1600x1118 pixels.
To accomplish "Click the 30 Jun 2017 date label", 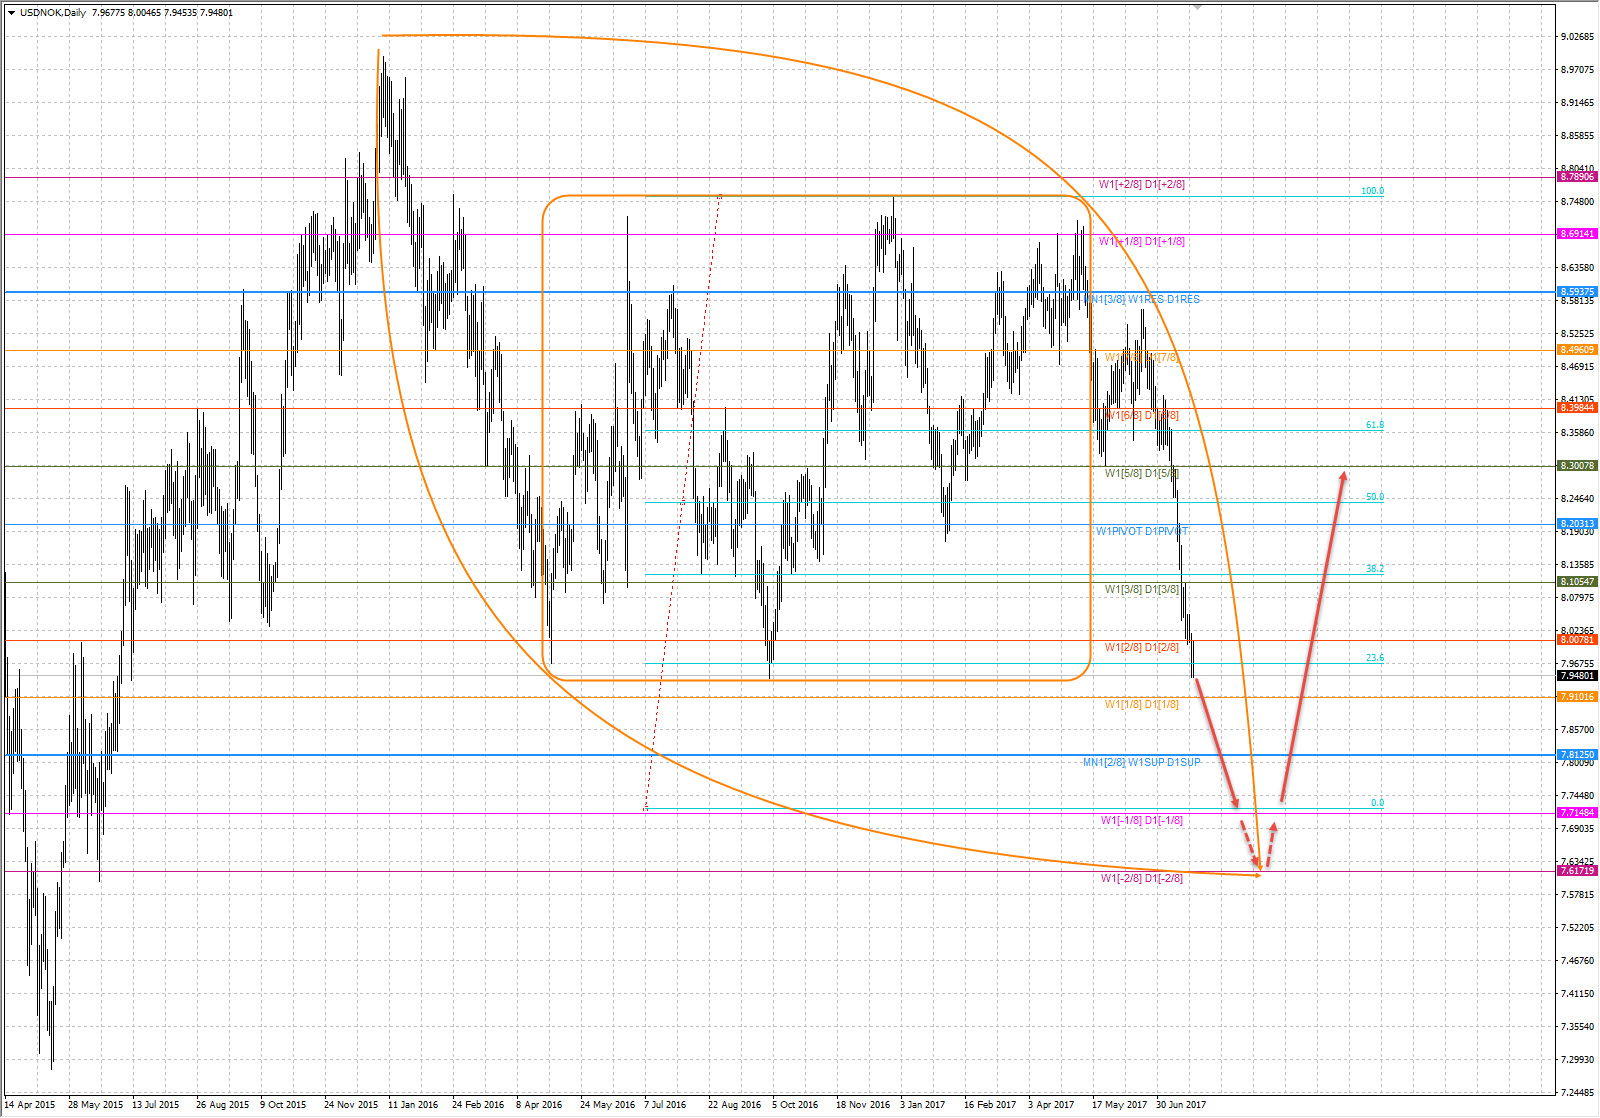I will point(1181,1105).
